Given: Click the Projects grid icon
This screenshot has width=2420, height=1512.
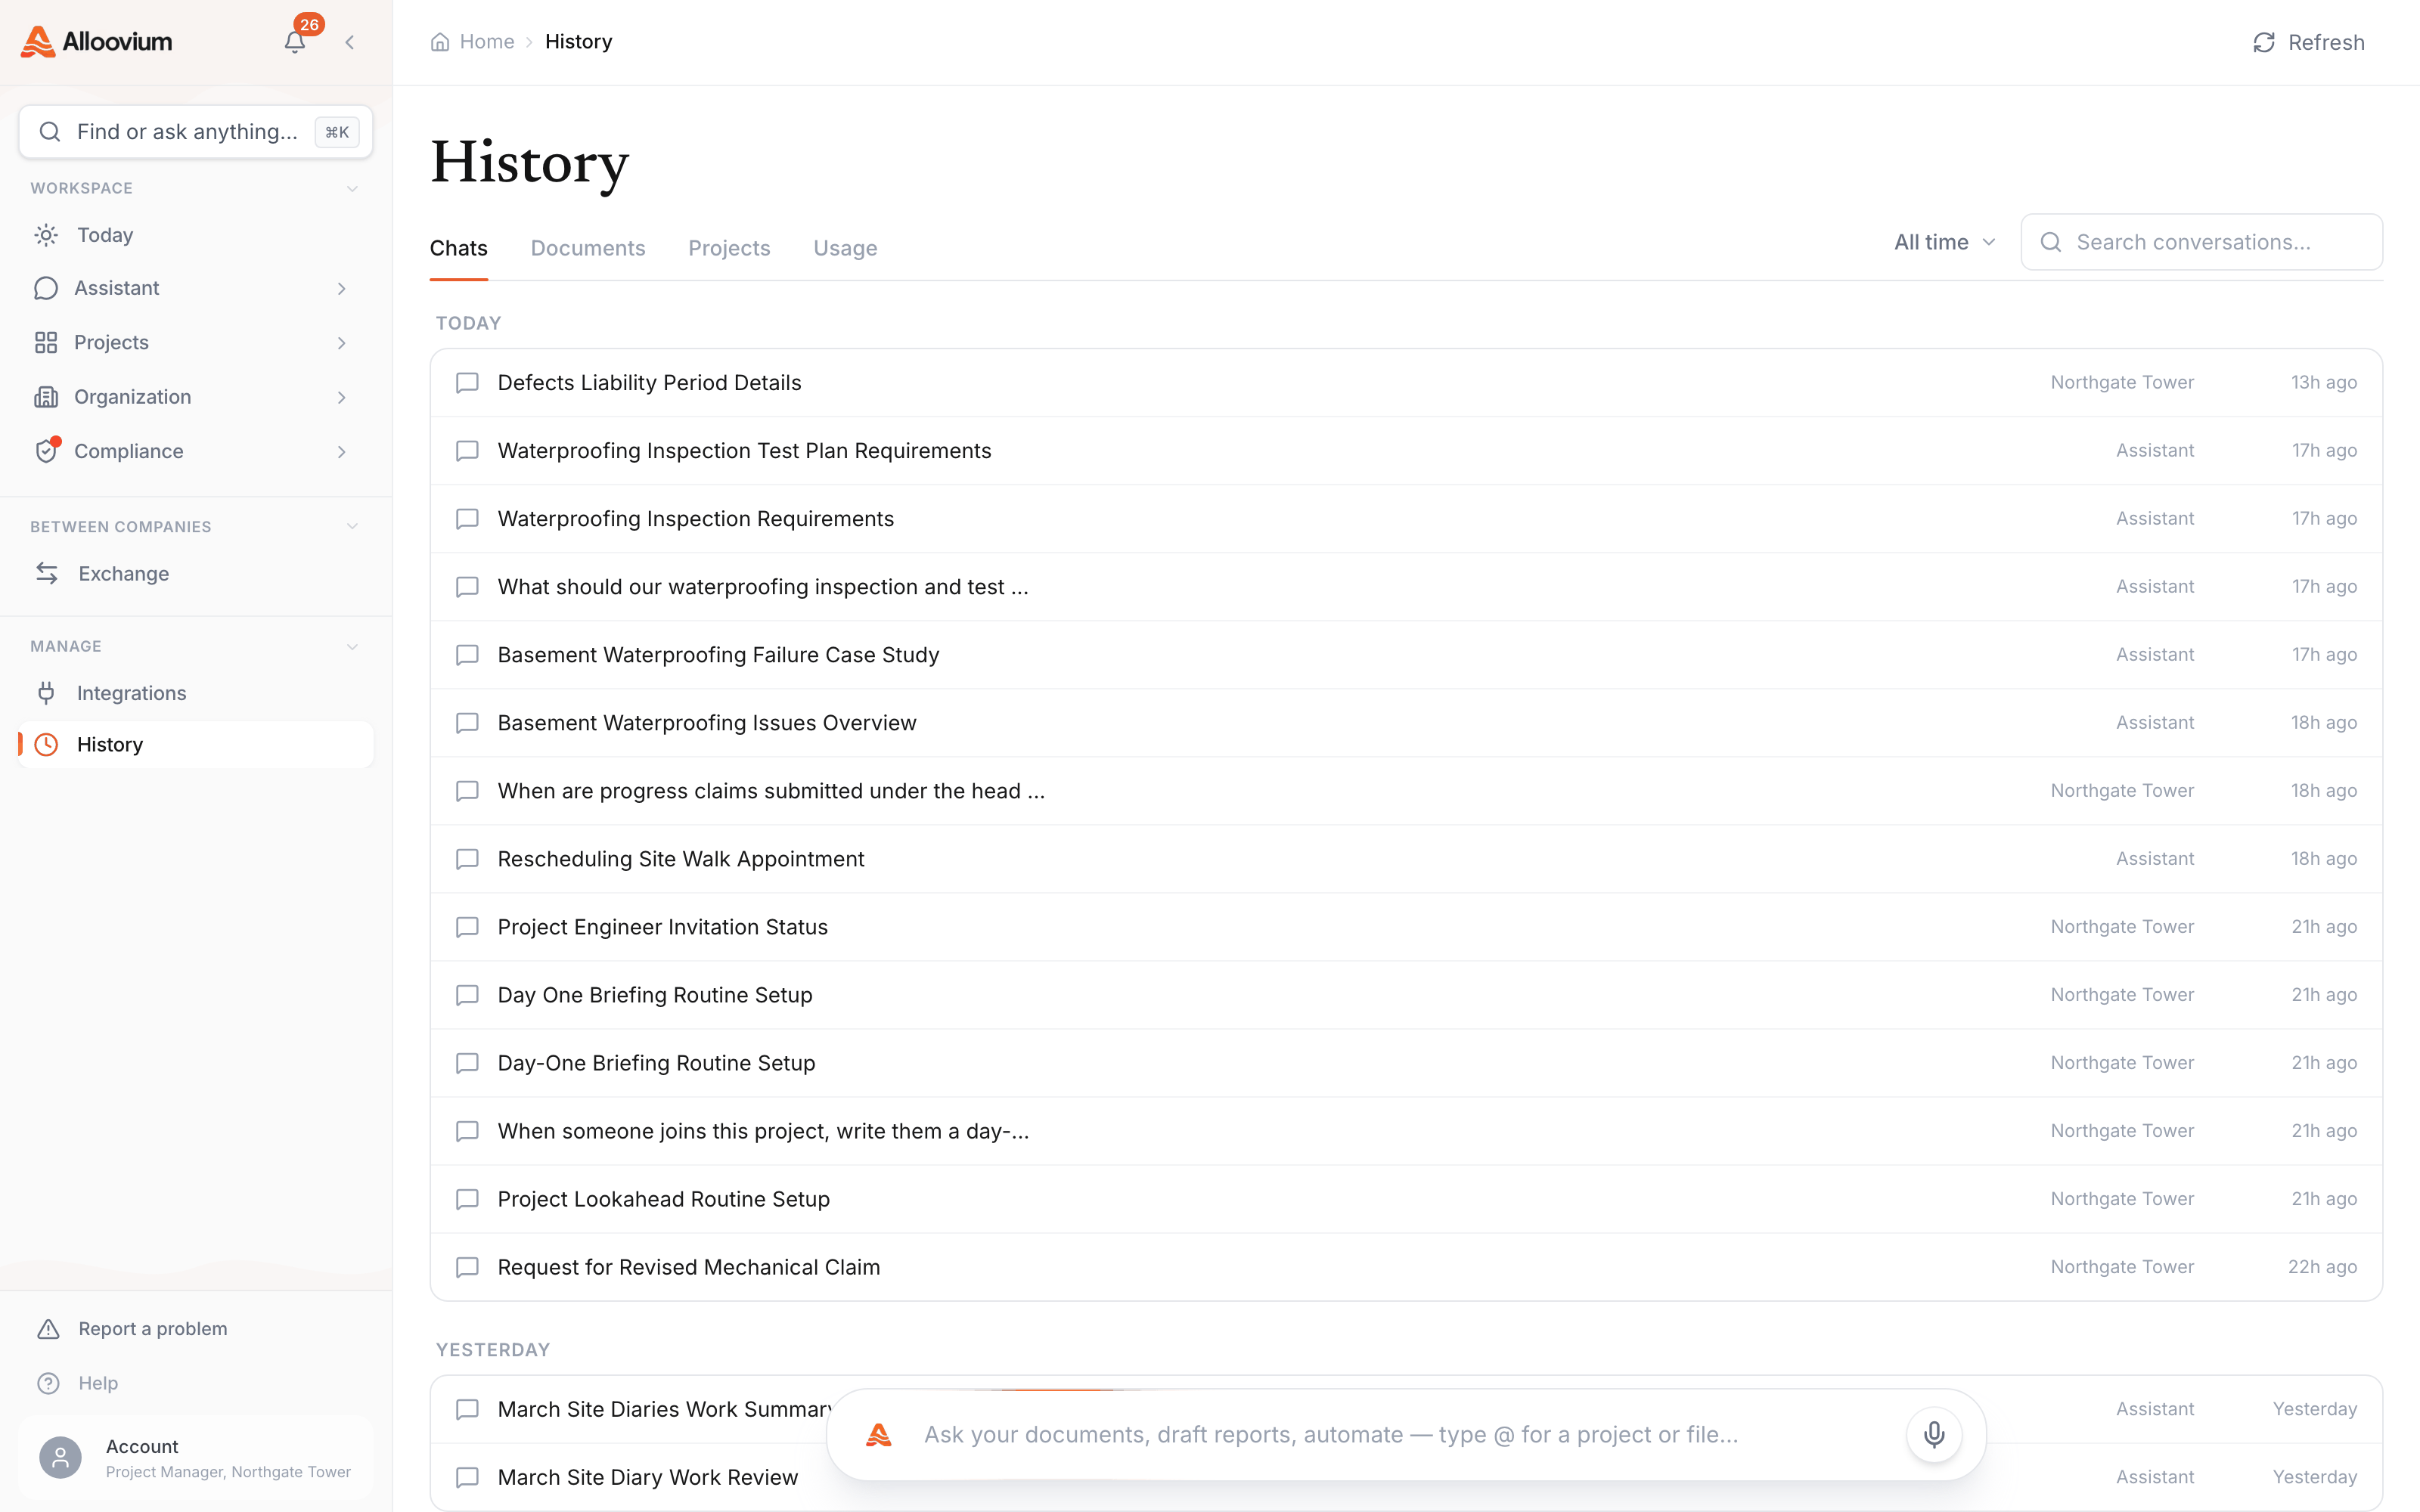Looking at the screenshot, I should (x=46, y=343).
